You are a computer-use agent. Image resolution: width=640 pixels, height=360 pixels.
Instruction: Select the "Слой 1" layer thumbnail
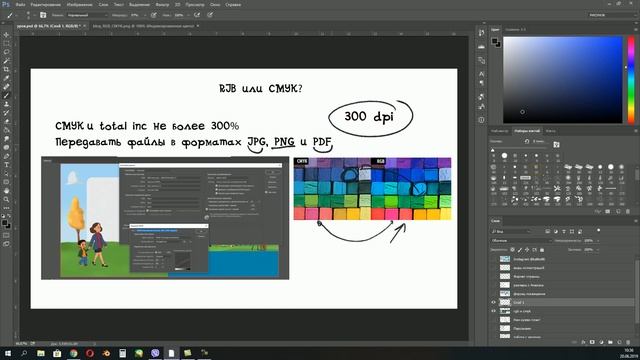point(505,302)
